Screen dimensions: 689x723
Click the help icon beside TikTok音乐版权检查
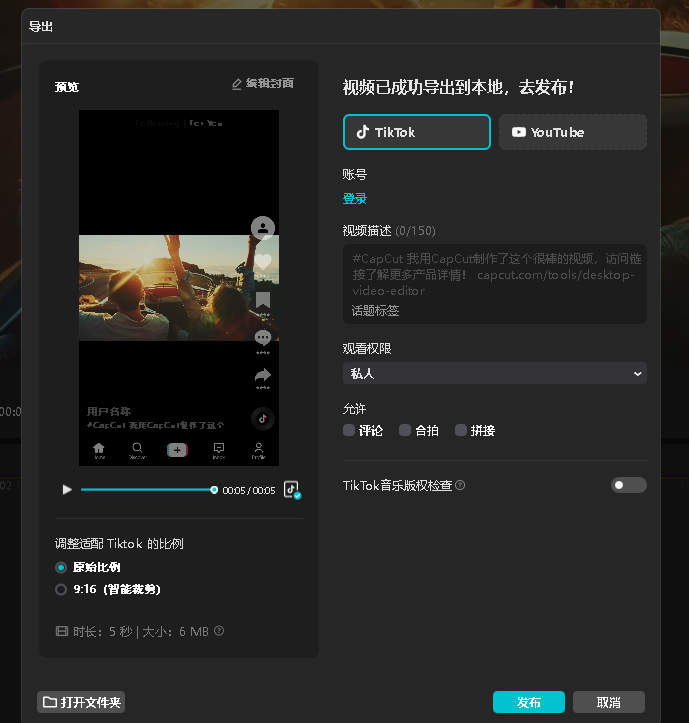[460, 485]
